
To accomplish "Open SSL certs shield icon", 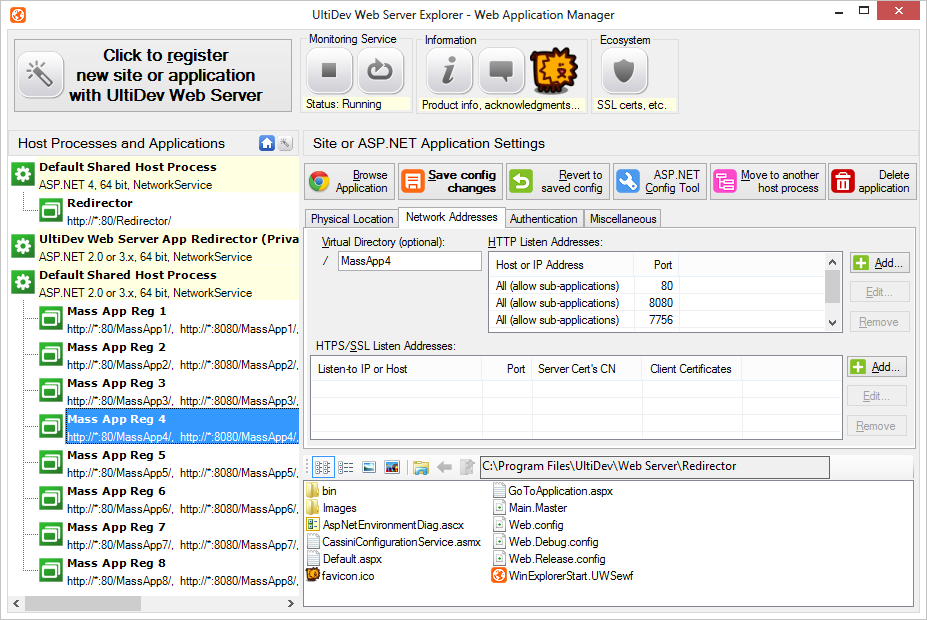I will pos(624,71).
